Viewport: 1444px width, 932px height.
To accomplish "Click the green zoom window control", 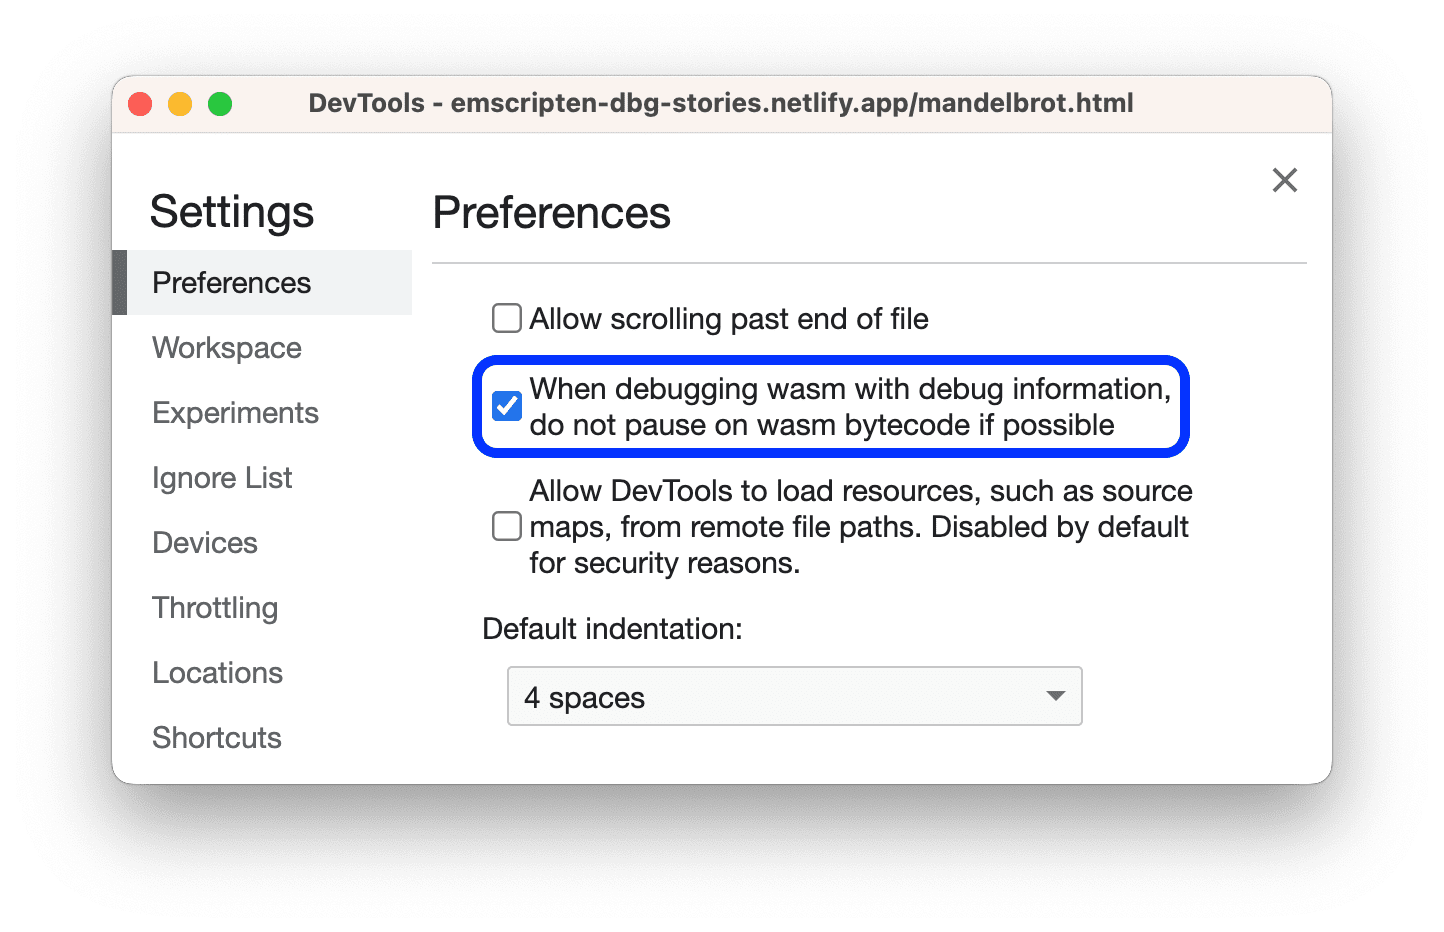I will pyautogui.click(x=219, y=103).
